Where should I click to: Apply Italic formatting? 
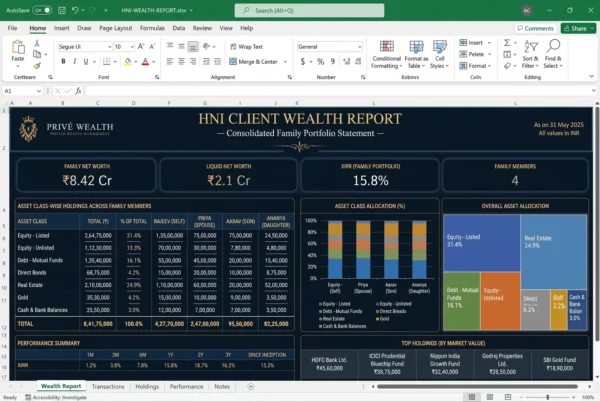click(75, 61)
